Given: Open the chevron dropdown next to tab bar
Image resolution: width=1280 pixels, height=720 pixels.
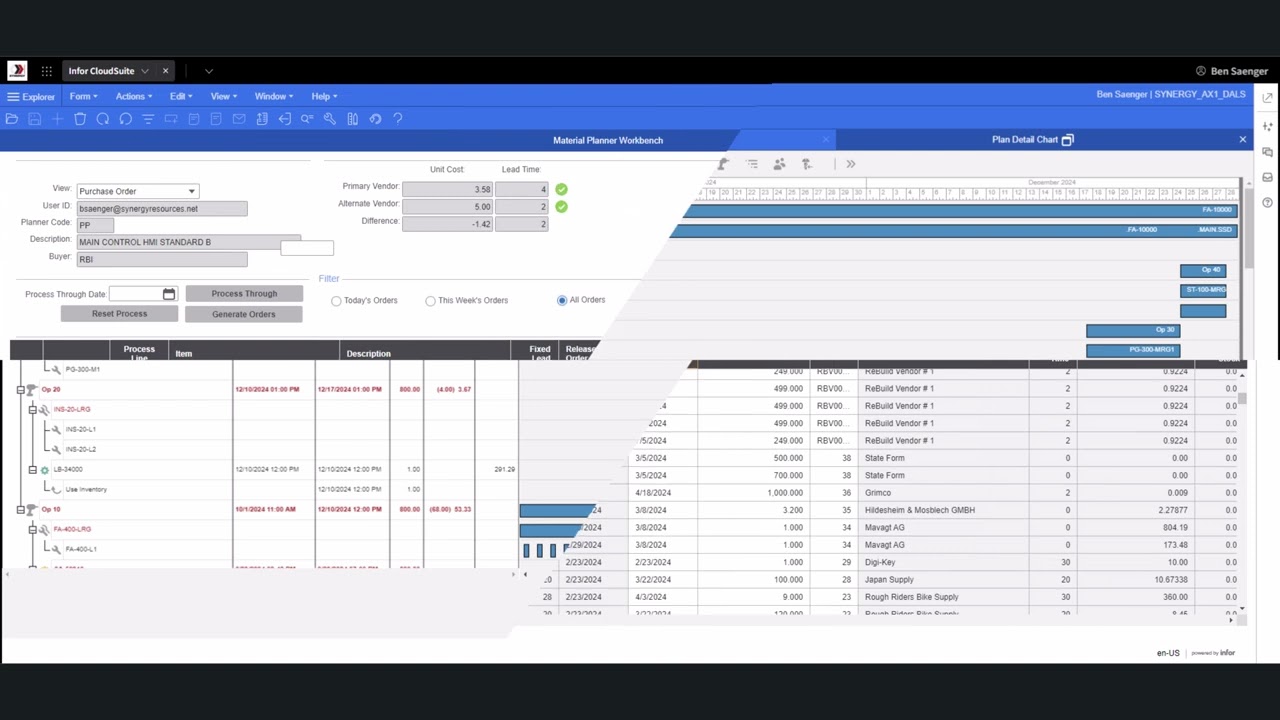Looking at the screenshot, I should click(x=208, y=71).
